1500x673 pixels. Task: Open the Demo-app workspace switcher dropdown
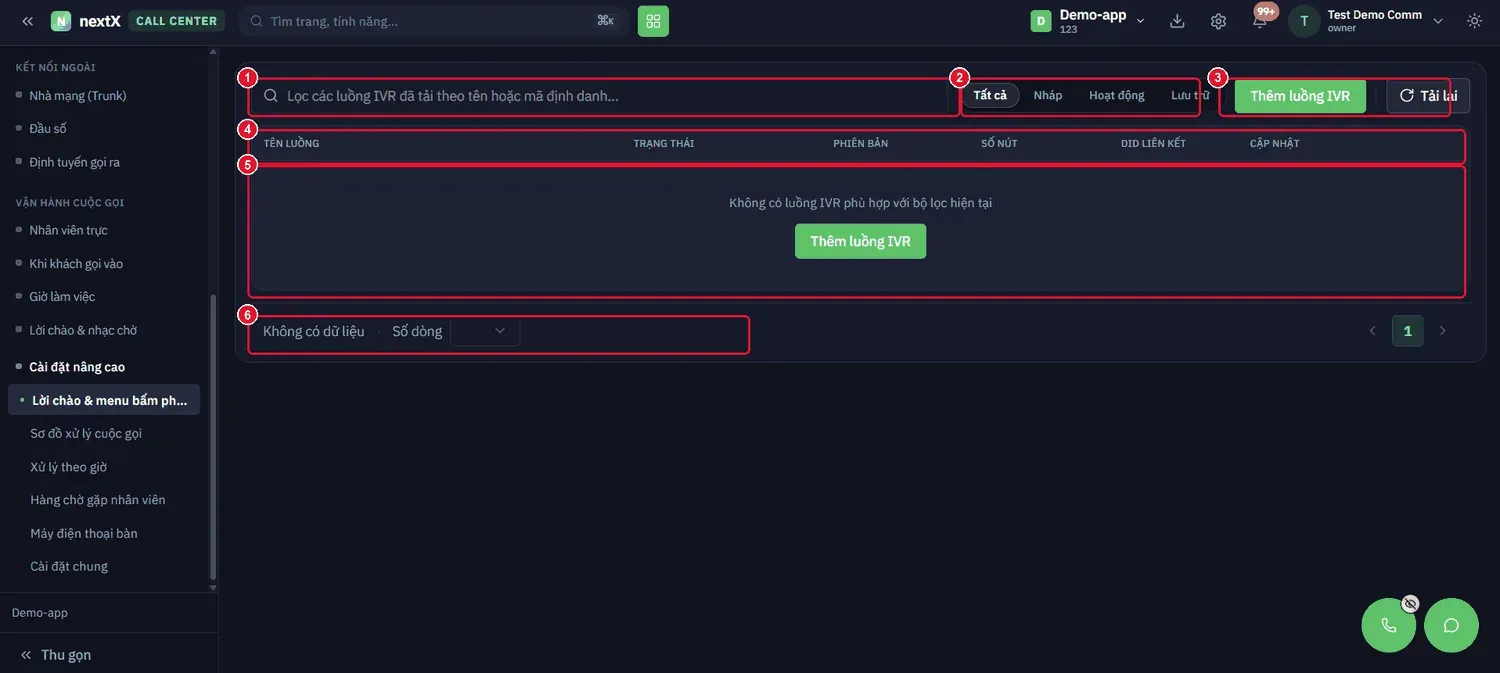1088,21
